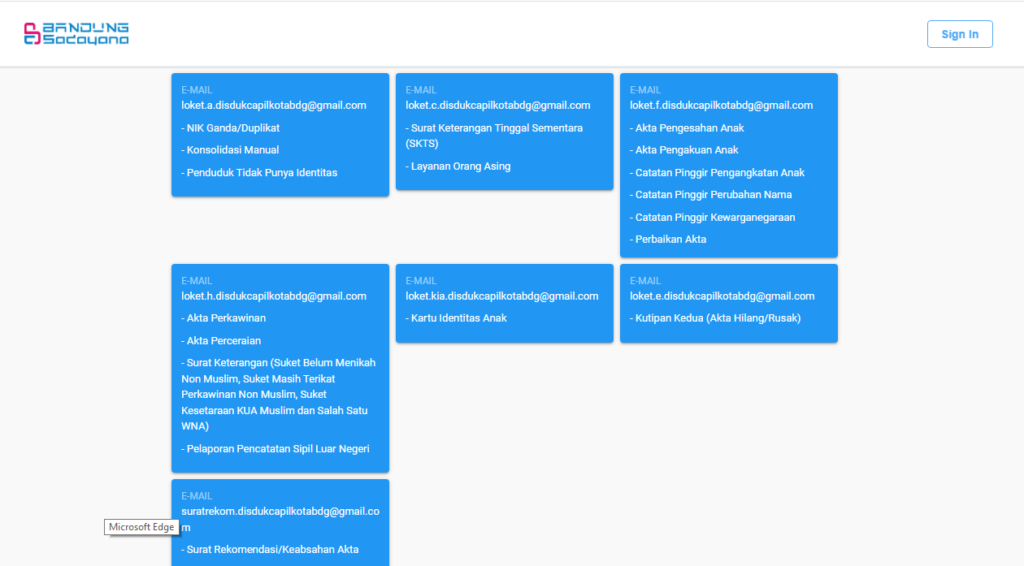Click the Akta Perkawinan item
This screenshot has height=566, width=1024.
click(x=223, y=318)
